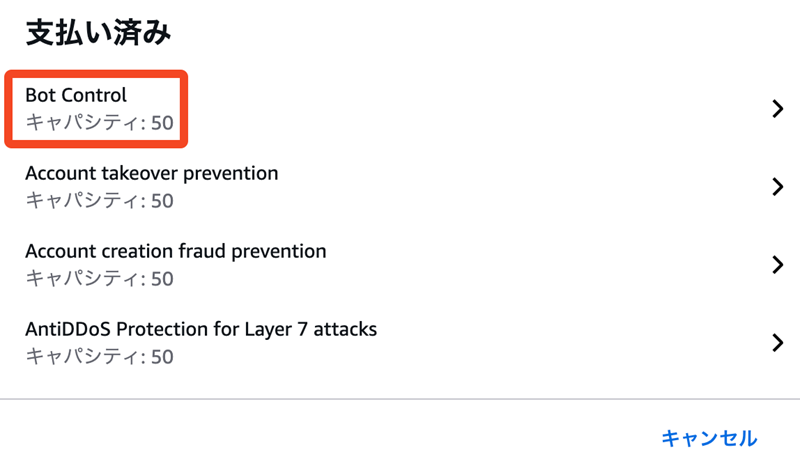This screenshot has width=800, height=468.
Task: Expand the chevron beside Bot Control
Action: 778,109
